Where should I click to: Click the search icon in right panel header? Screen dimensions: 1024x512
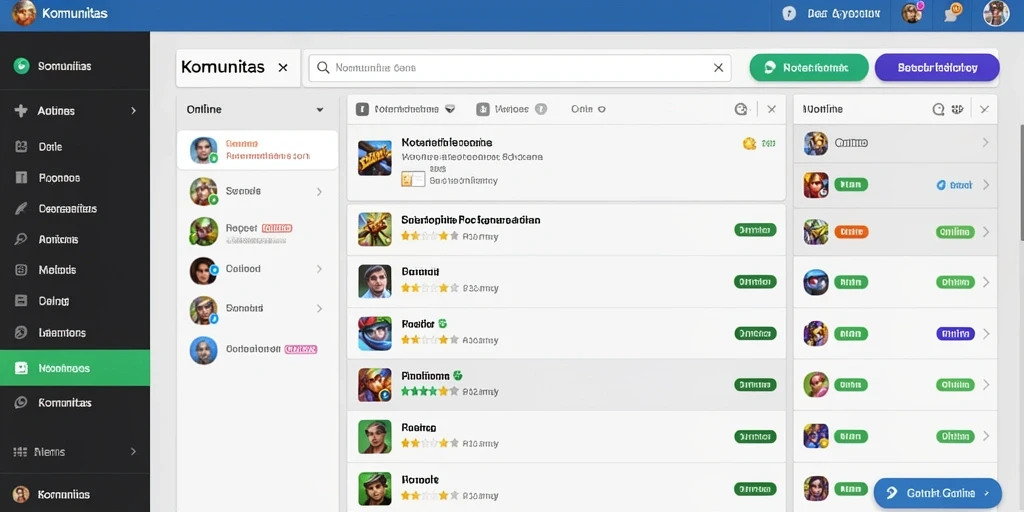point(938,110)
